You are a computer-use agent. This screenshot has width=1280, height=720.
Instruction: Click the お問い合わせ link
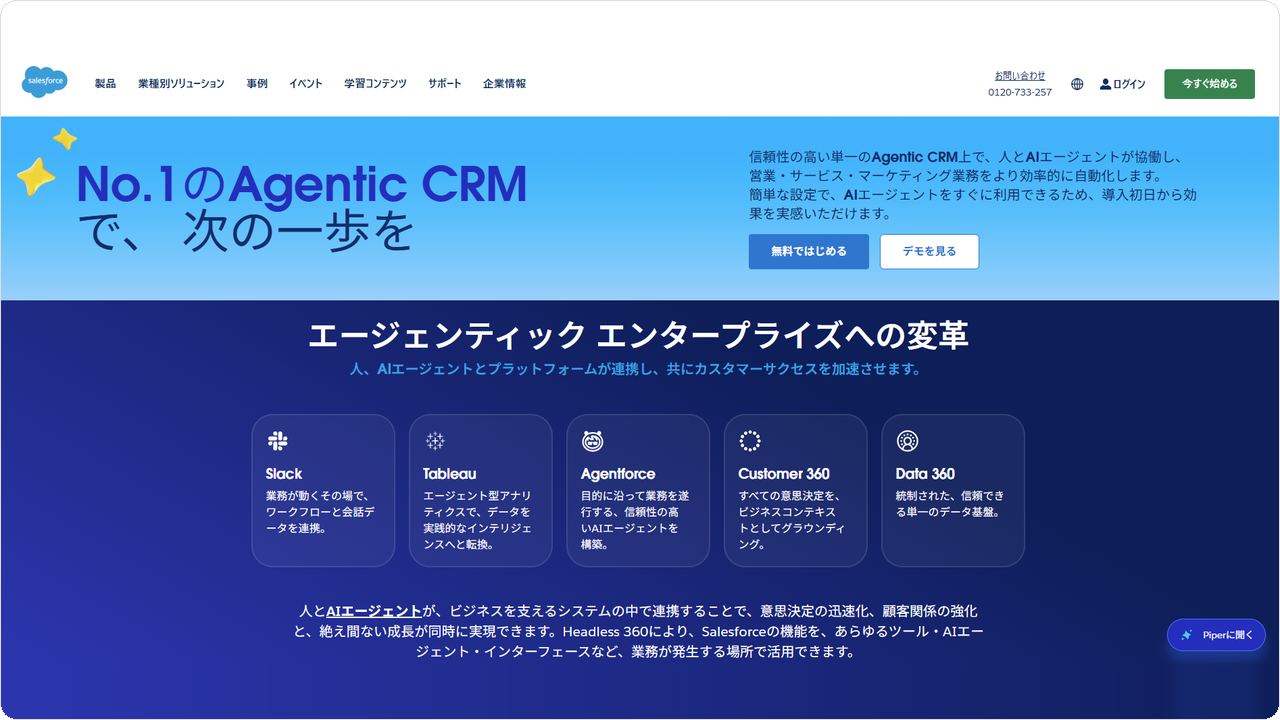(x=1020, y=76)
